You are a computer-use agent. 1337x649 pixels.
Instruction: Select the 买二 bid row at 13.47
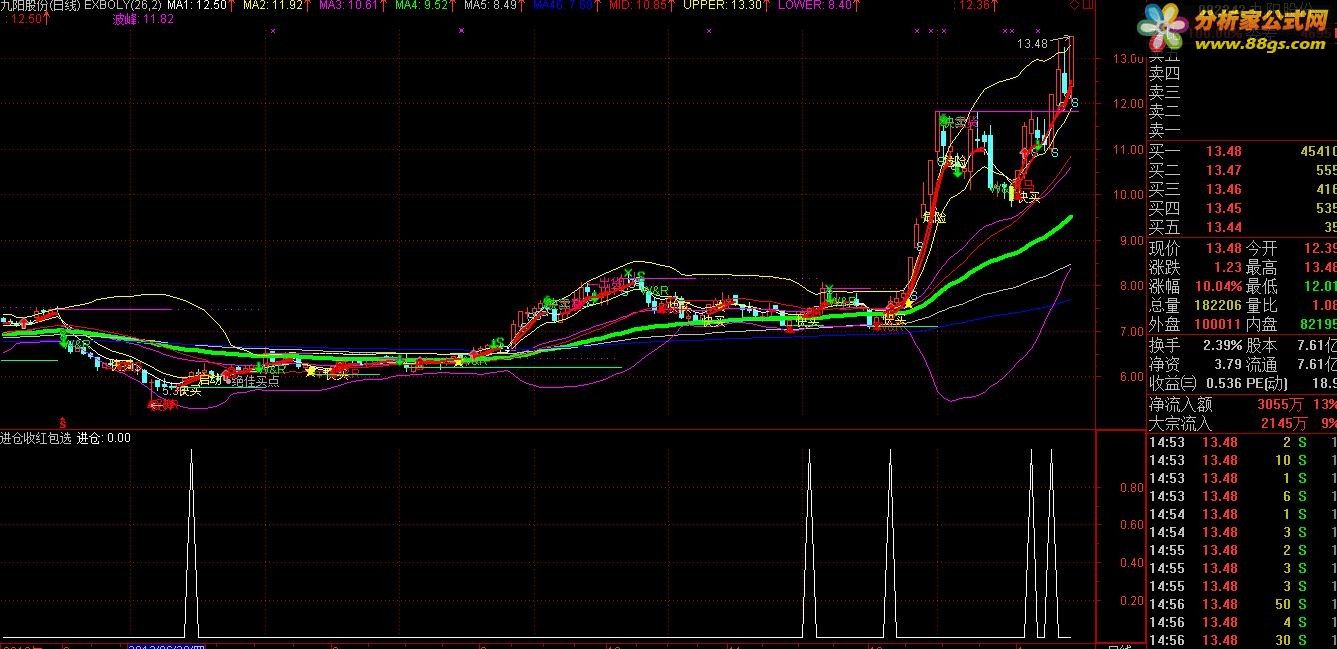coord(1242,171)
